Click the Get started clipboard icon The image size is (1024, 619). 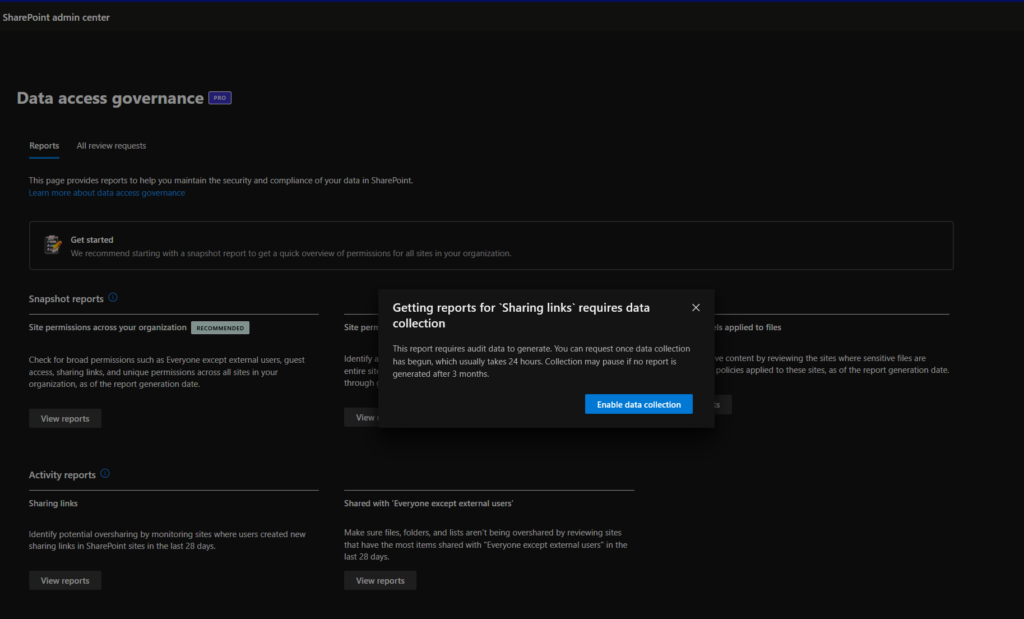click(52, 245)
